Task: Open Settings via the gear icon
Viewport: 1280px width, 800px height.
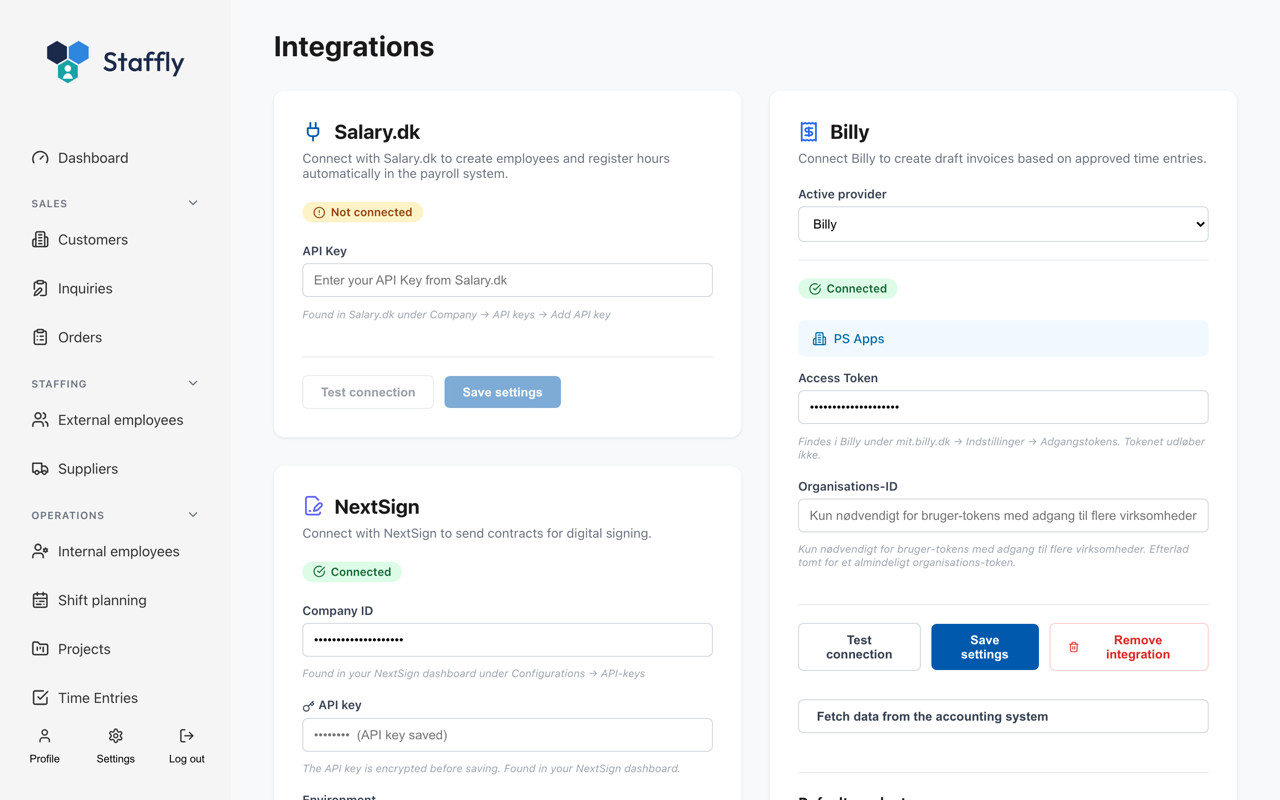Action: [x=116, y=736]
